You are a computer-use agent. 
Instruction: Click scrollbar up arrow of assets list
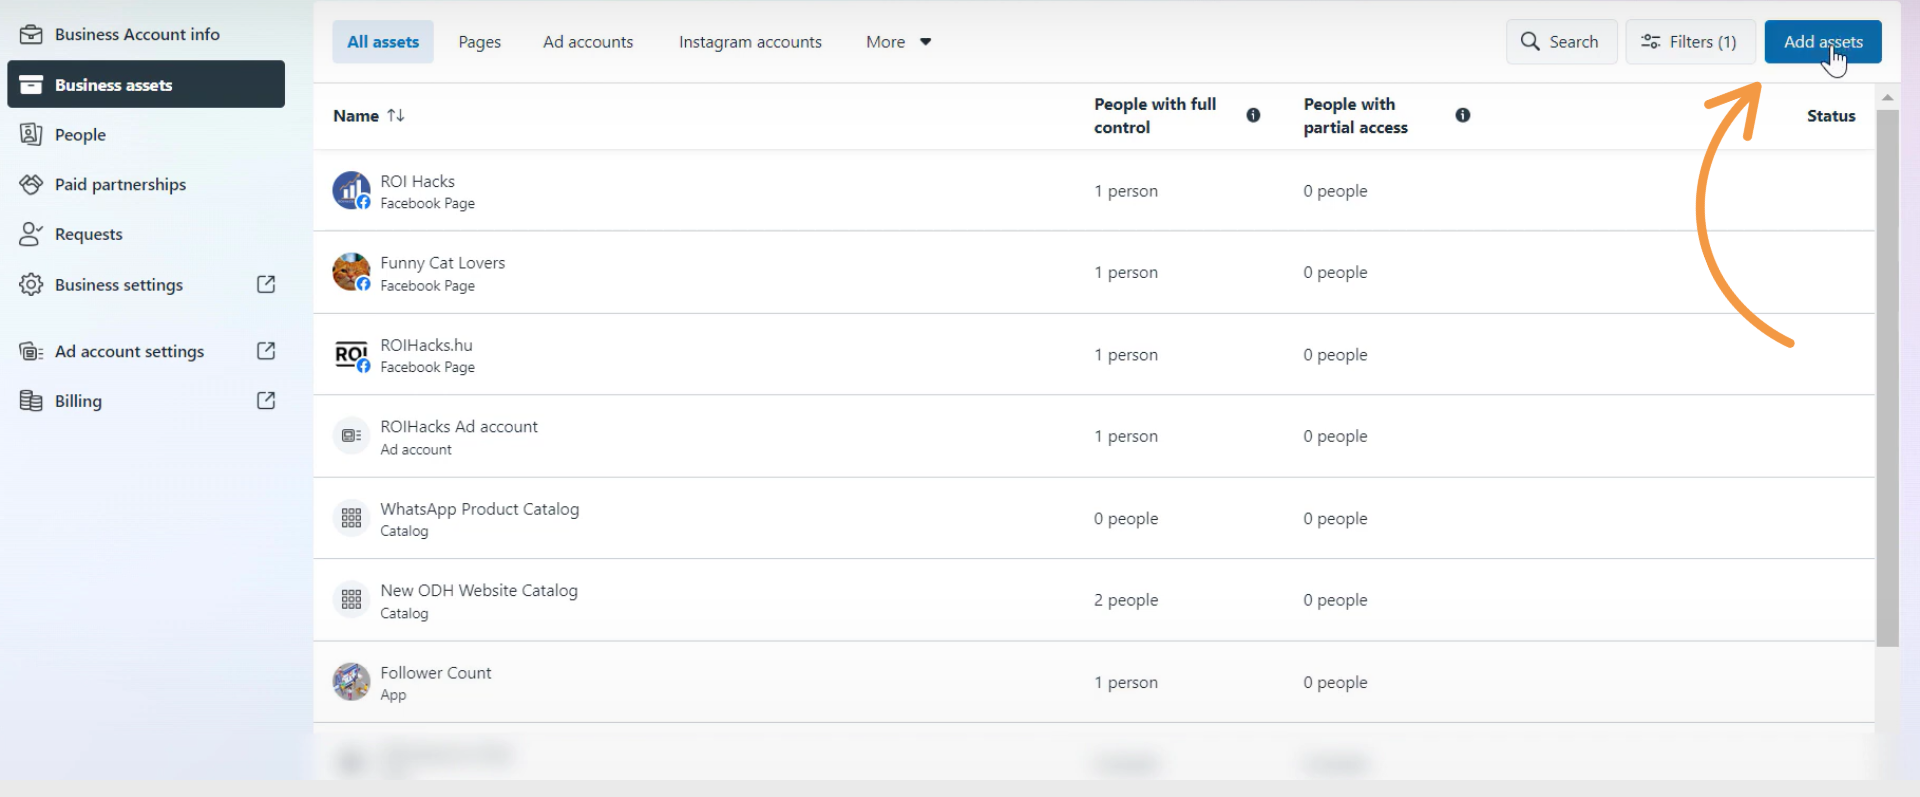(x=1887, y=97)
